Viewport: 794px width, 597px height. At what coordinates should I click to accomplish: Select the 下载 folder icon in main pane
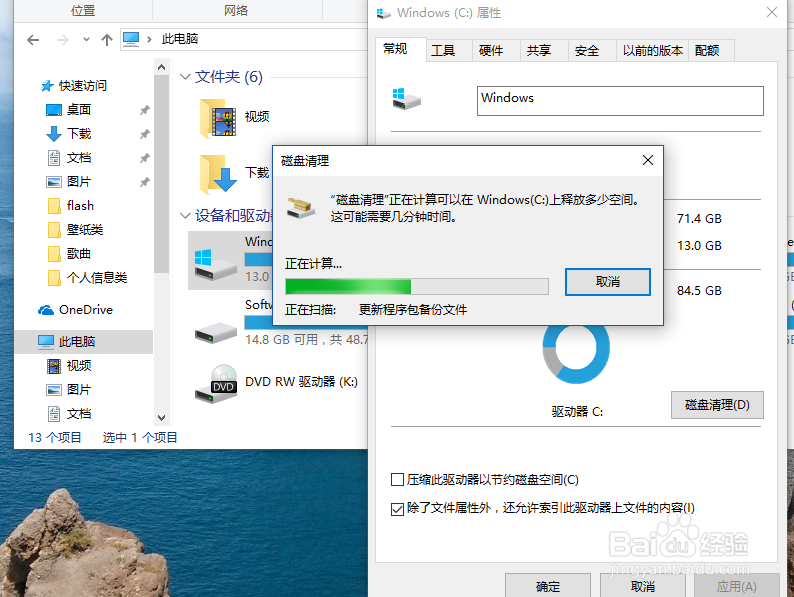[218, 174]
